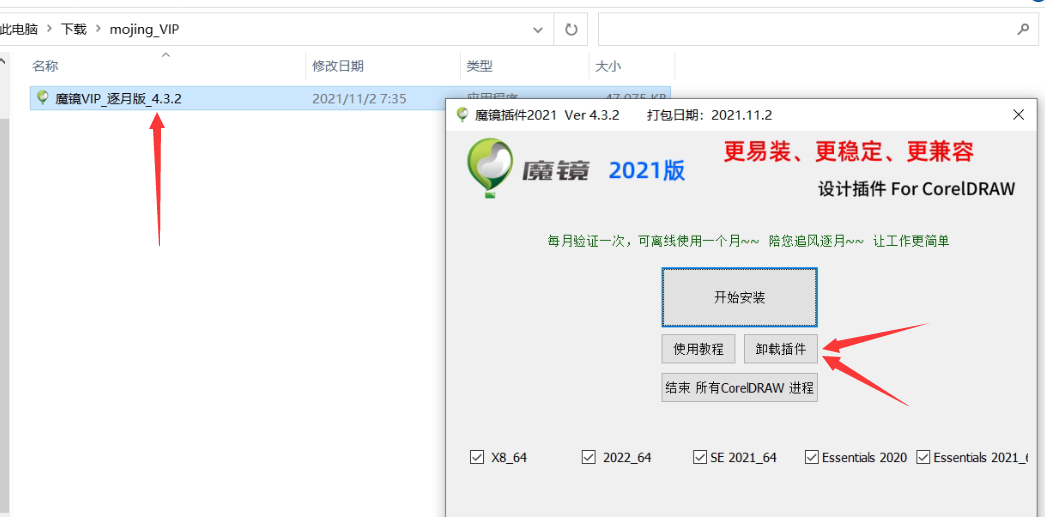Click the file date 2021/11/2 7:35
This screenshot has height=517, width=1045.
coord(359,99)
